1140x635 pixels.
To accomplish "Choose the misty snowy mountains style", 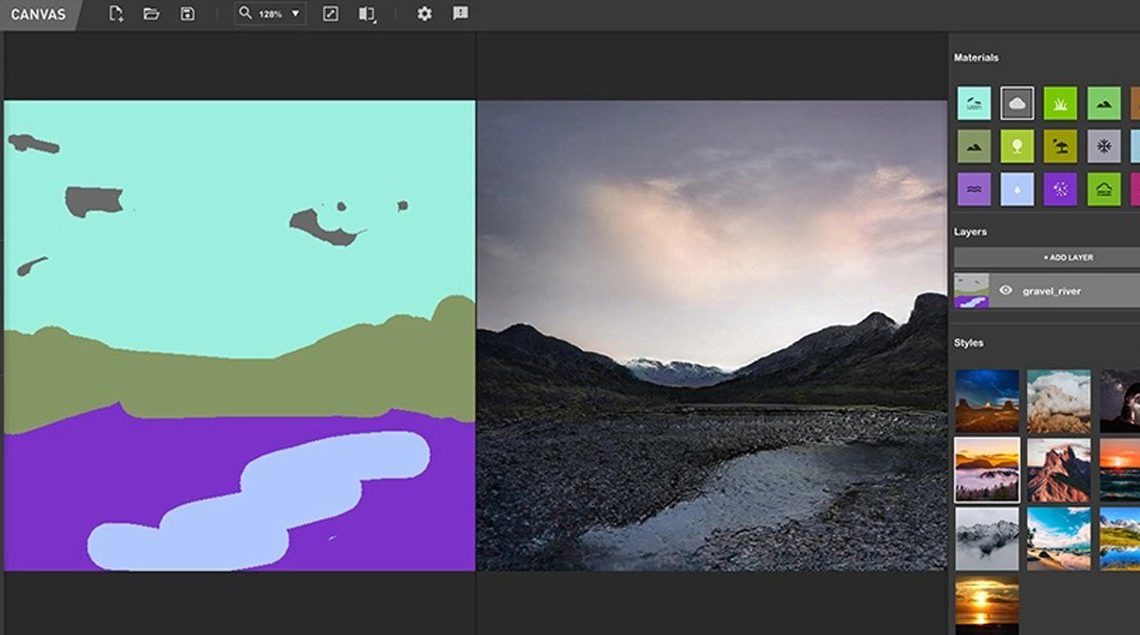I will pyautogui.click(x=987, y=538).
